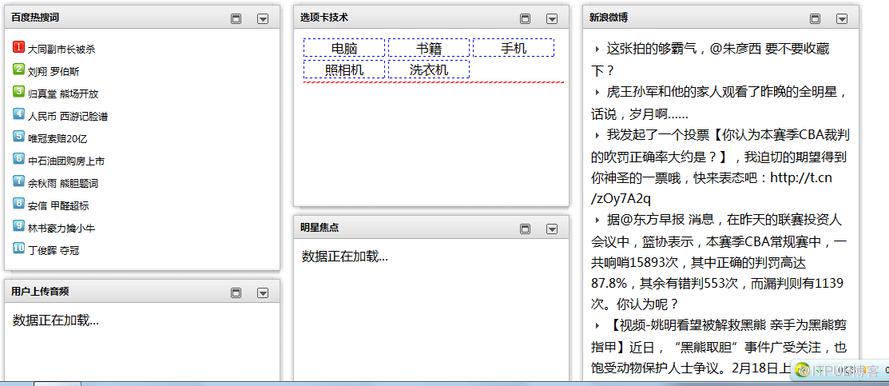Collapse the 选项卡技术 panel with its arrow
The image size is (889, 386).
coord(552,19)
